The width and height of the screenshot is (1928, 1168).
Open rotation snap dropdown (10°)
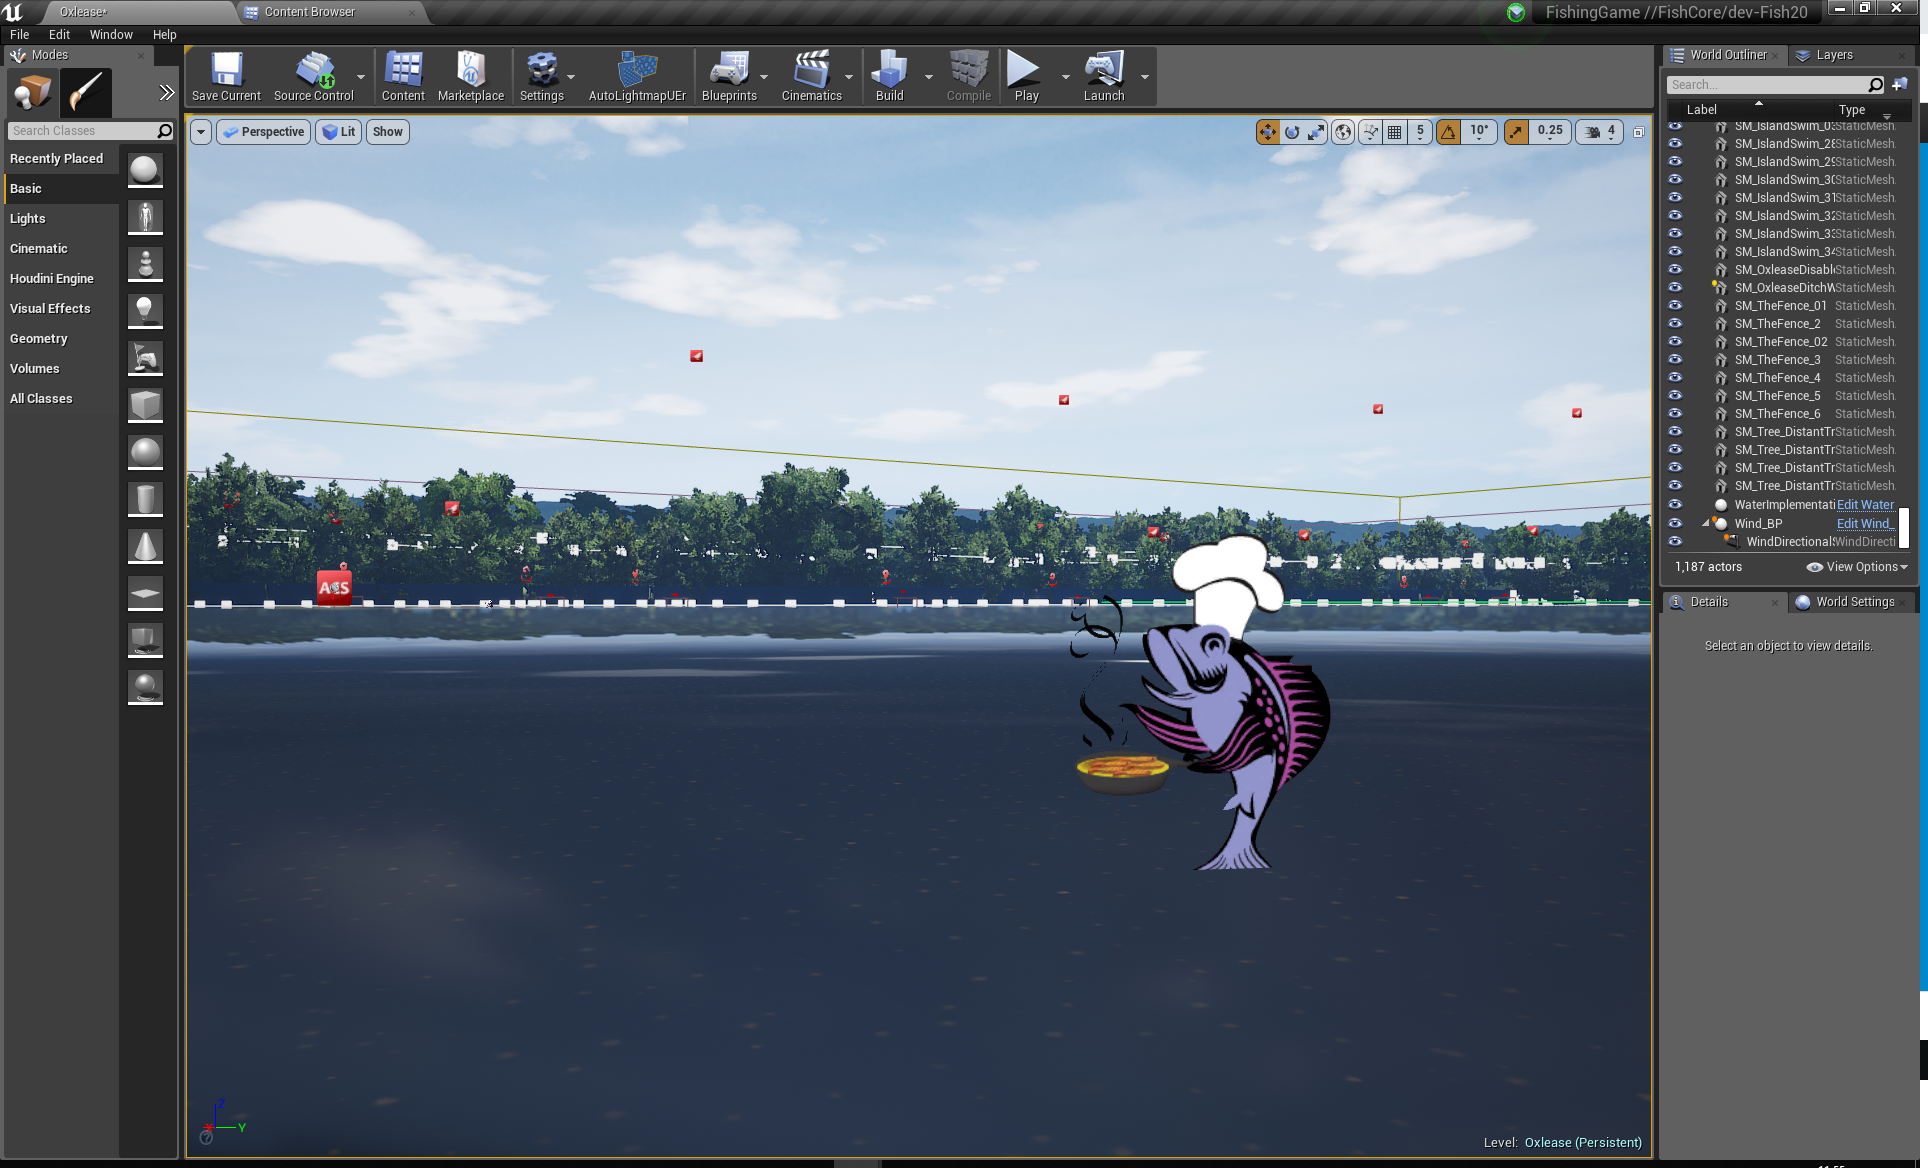click(1479, 132)
